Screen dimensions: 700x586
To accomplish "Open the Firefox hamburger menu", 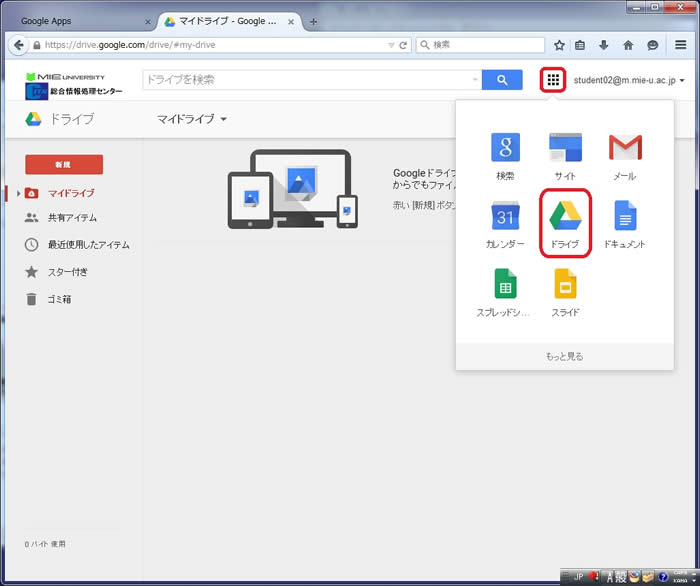I will tap(680, 45).
